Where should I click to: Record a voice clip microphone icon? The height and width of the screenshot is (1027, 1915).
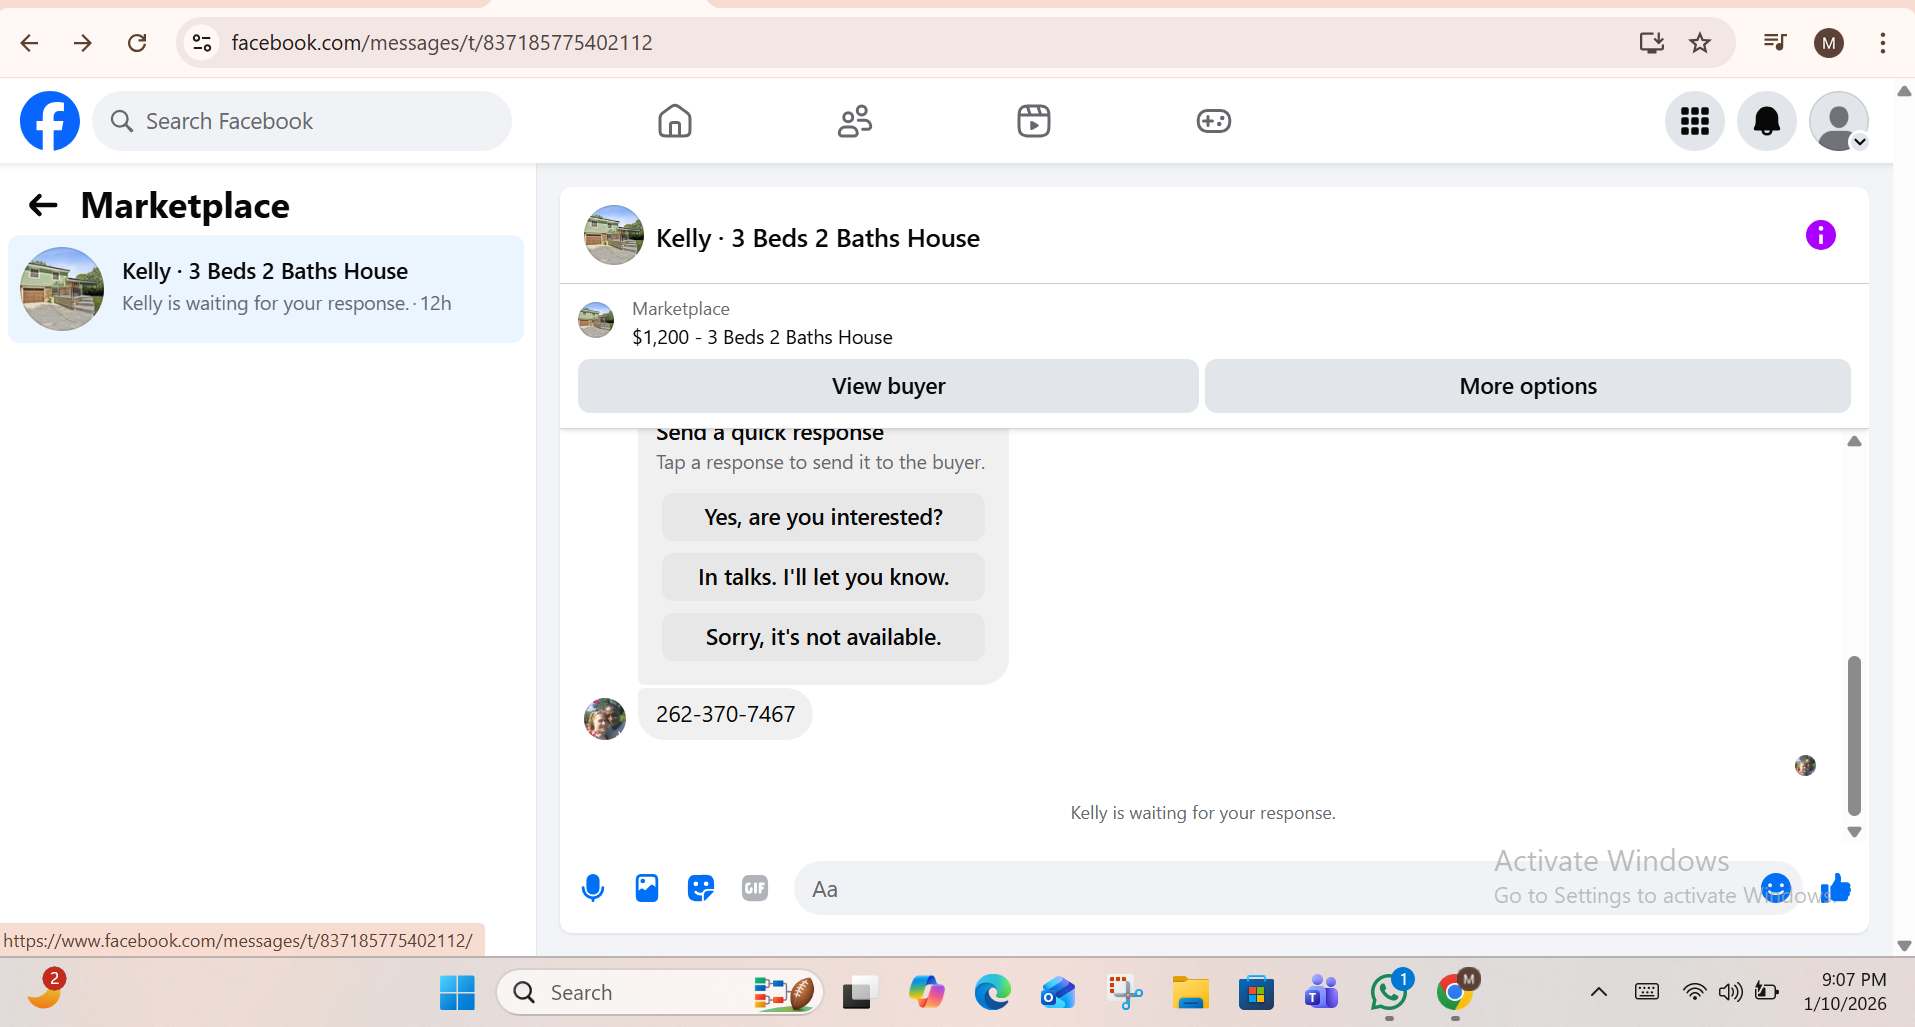click(593, 888)
